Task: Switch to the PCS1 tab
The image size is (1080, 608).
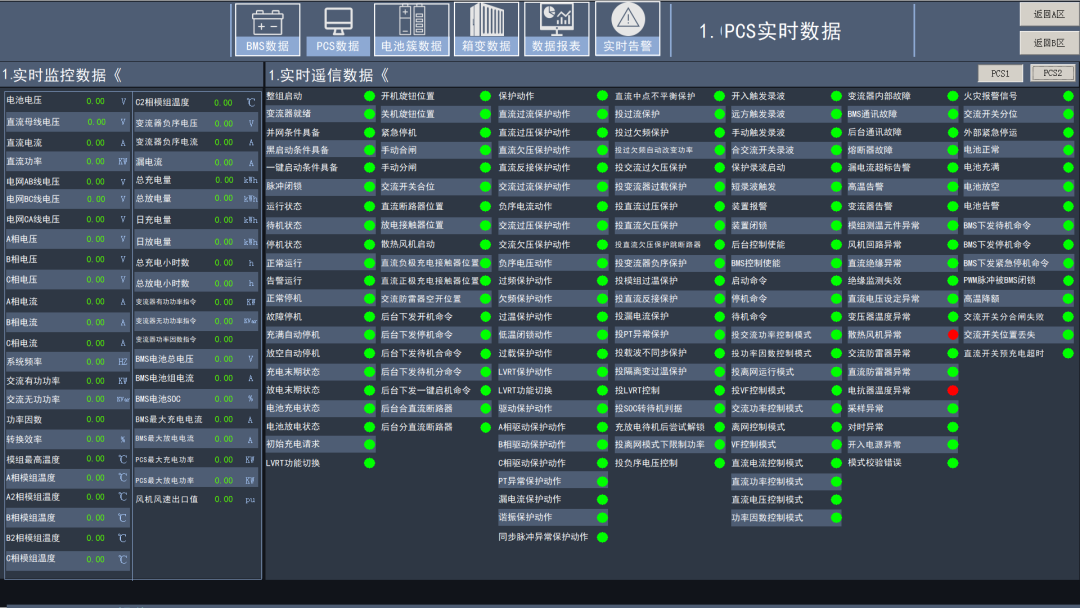Action: tap(1000, 73)
